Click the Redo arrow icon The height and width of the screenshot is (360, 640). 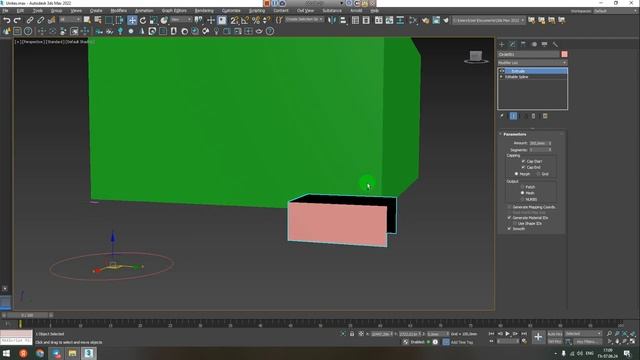(17, 20)
